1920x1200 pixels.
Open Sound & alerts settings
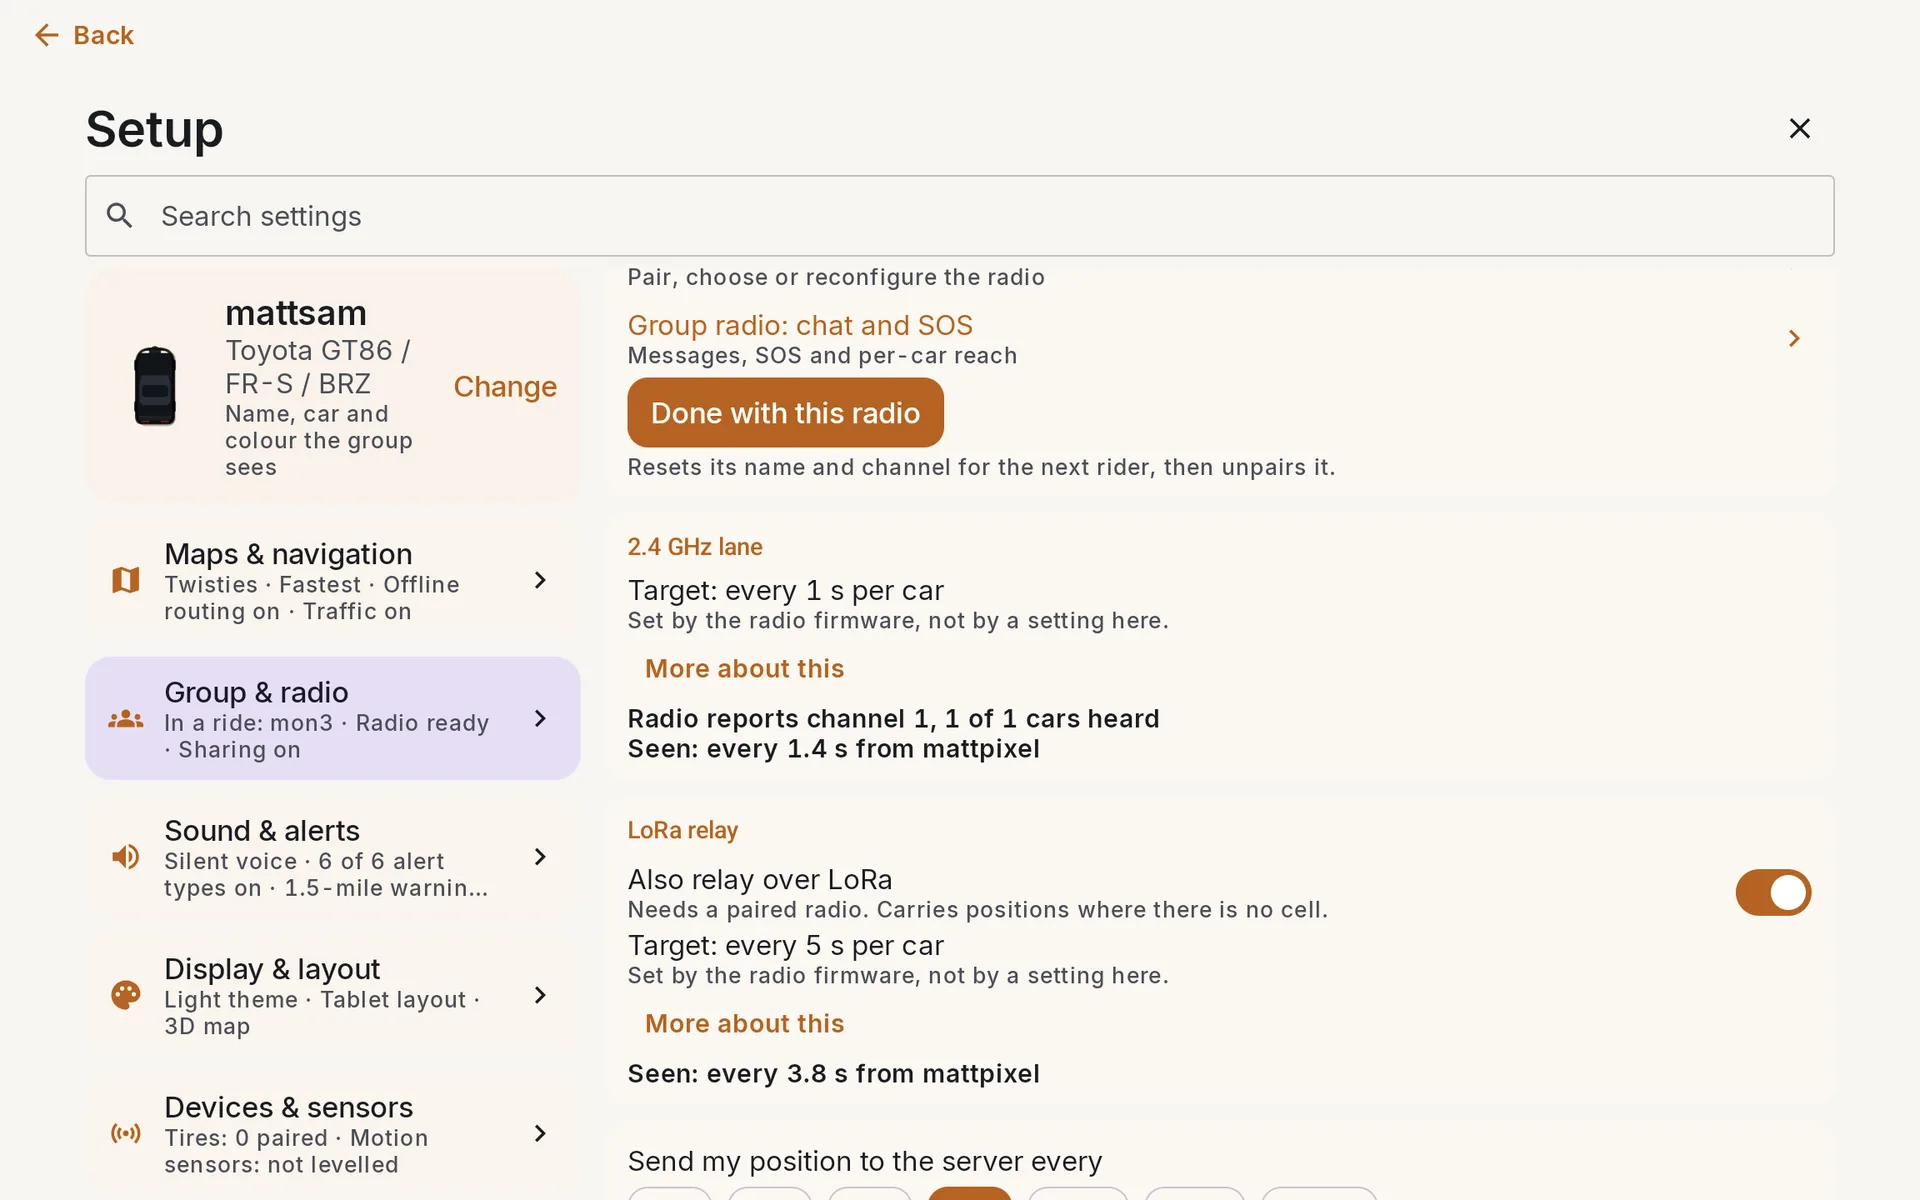[x=333, y=857]
